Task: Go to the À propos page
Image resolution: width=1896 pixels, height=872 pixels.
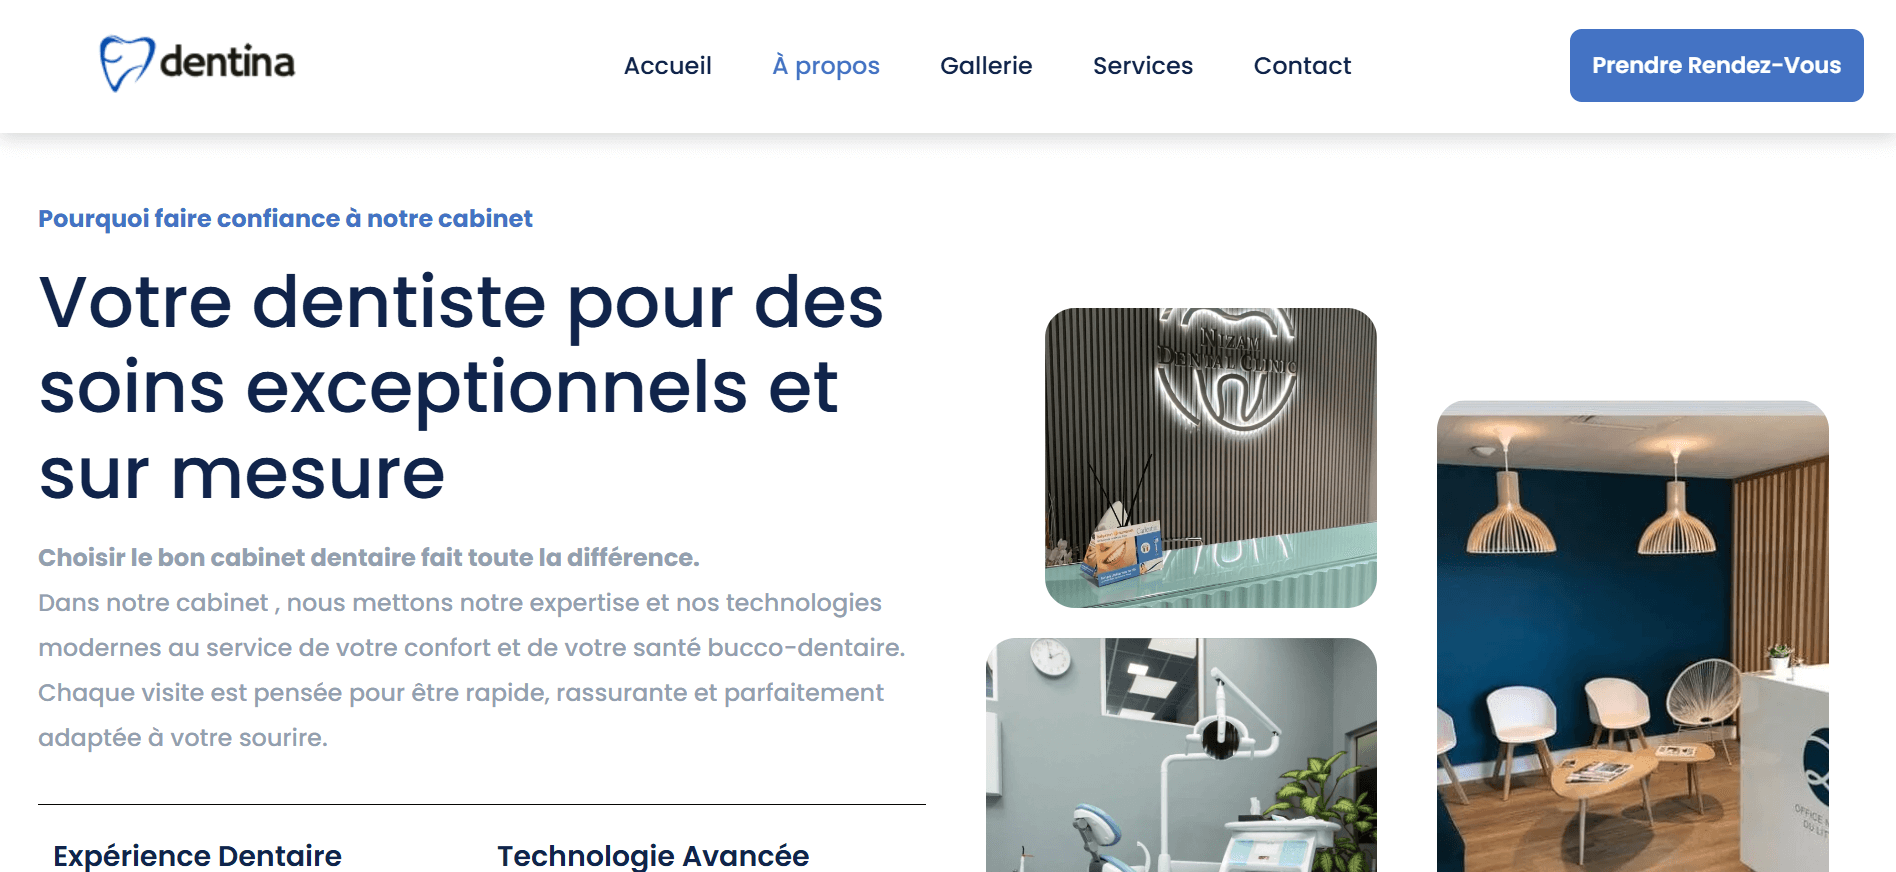Action: [x=826, y=66]
